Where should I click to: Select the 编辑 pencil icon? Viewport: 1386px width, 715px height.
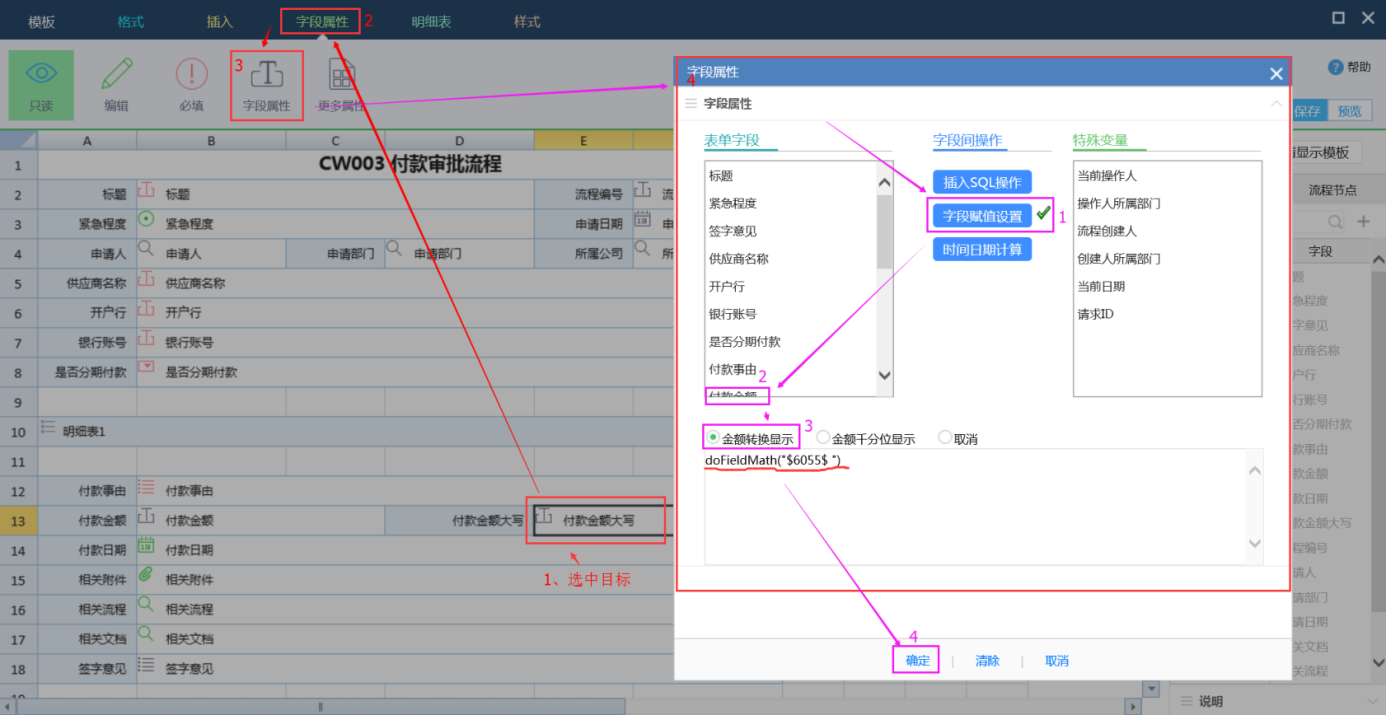(x=116, y=75)
